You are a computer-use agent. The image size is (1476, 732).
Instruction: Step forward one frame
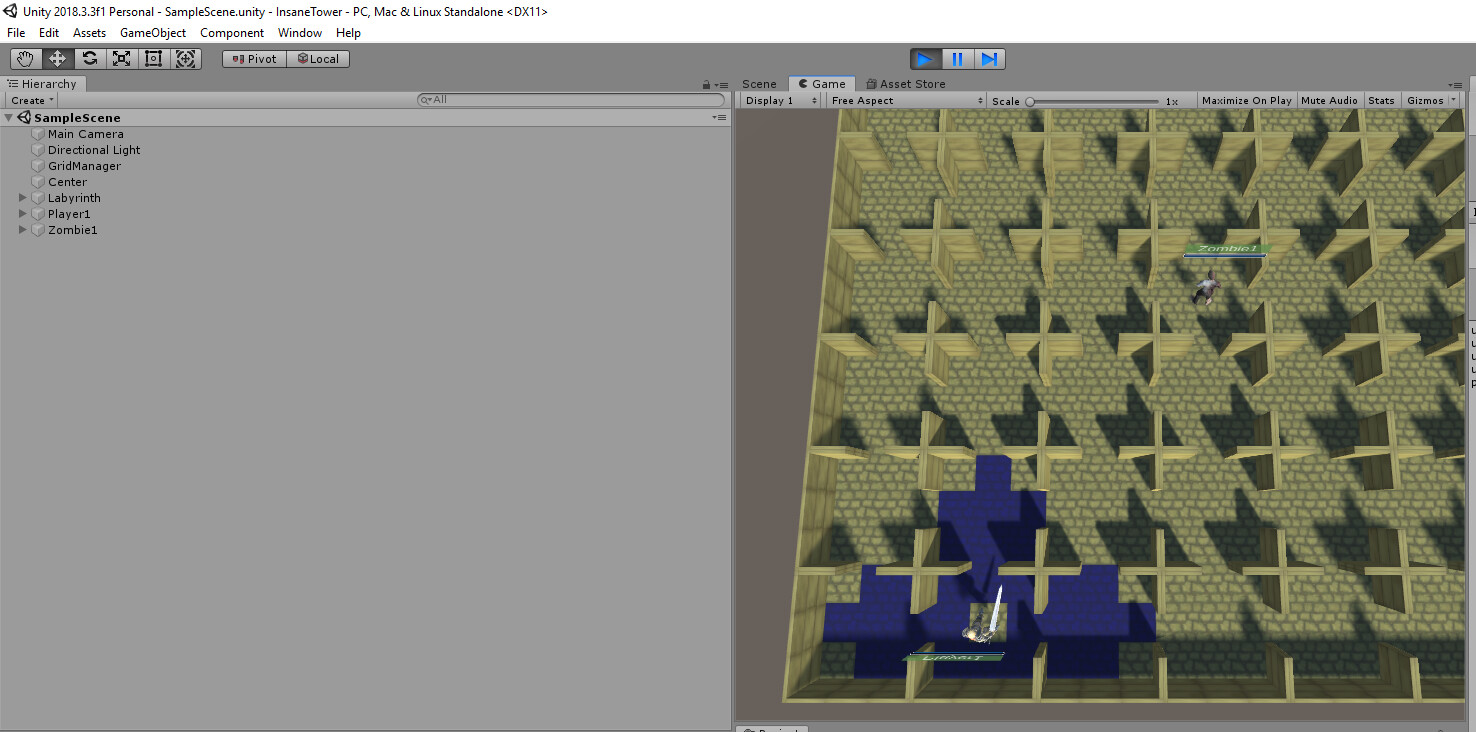point(989,58)
